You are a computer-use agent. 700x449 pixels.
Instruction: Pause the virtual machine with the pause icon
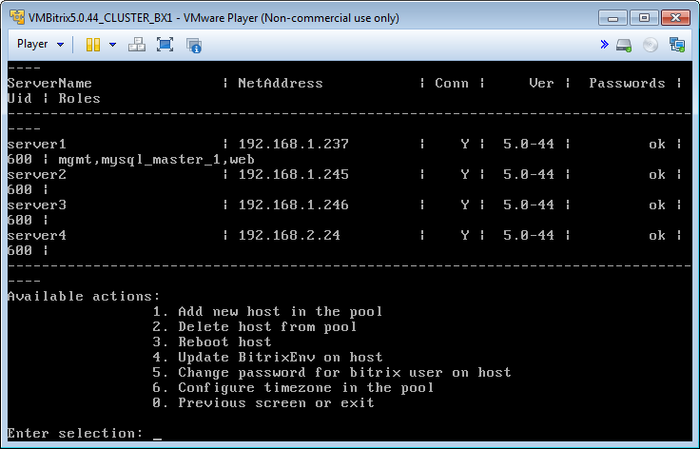93,45
